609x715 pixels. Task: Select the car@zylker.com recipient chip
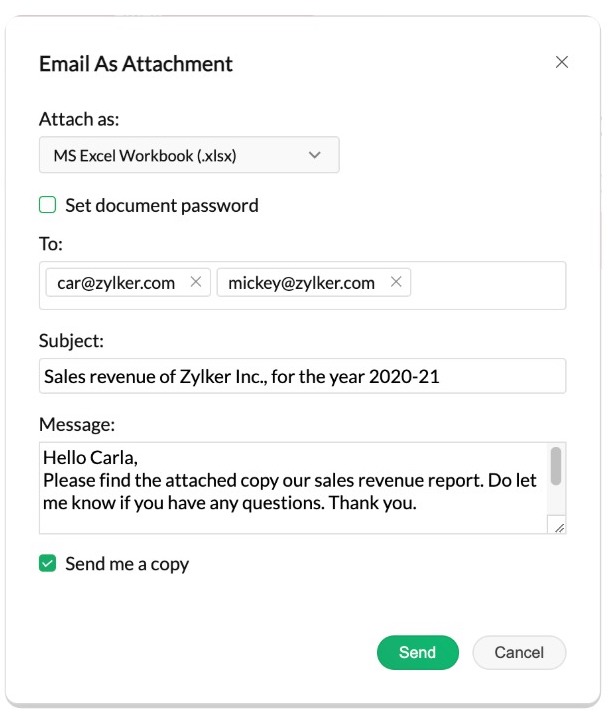coord(116,283)
